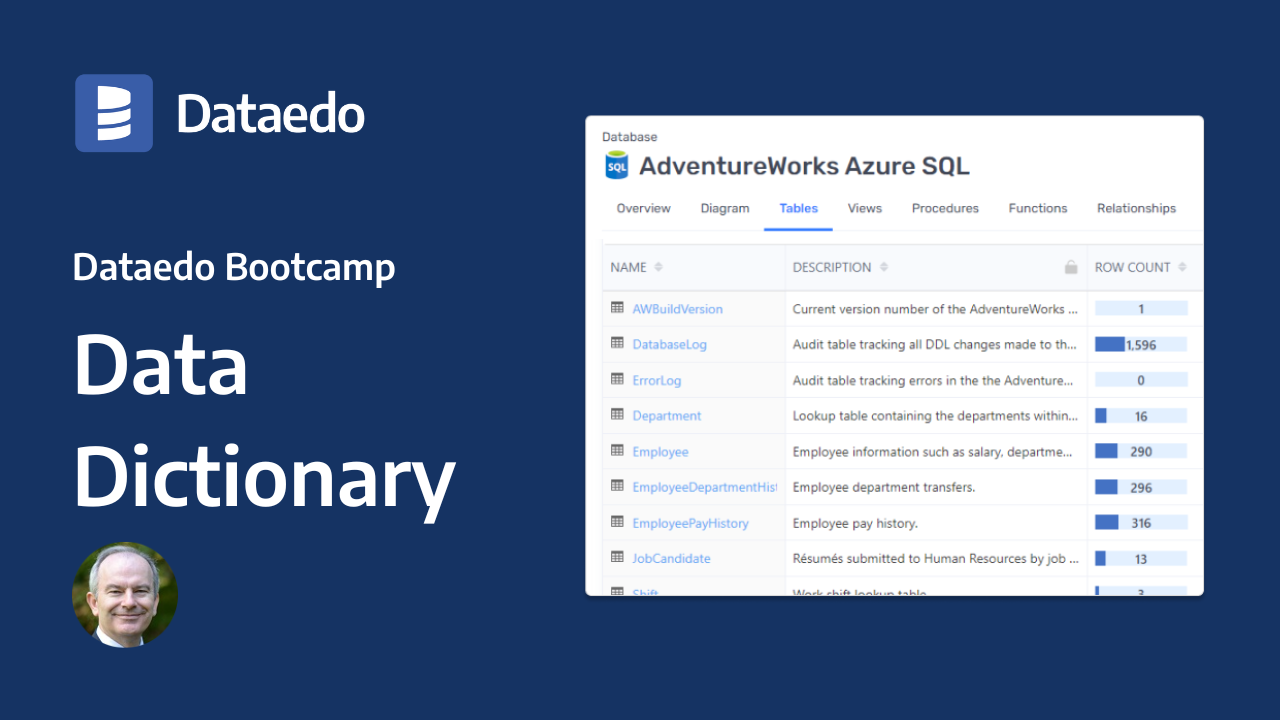Click the table icon beside AWBuildVersion

[x=617, y=308]
